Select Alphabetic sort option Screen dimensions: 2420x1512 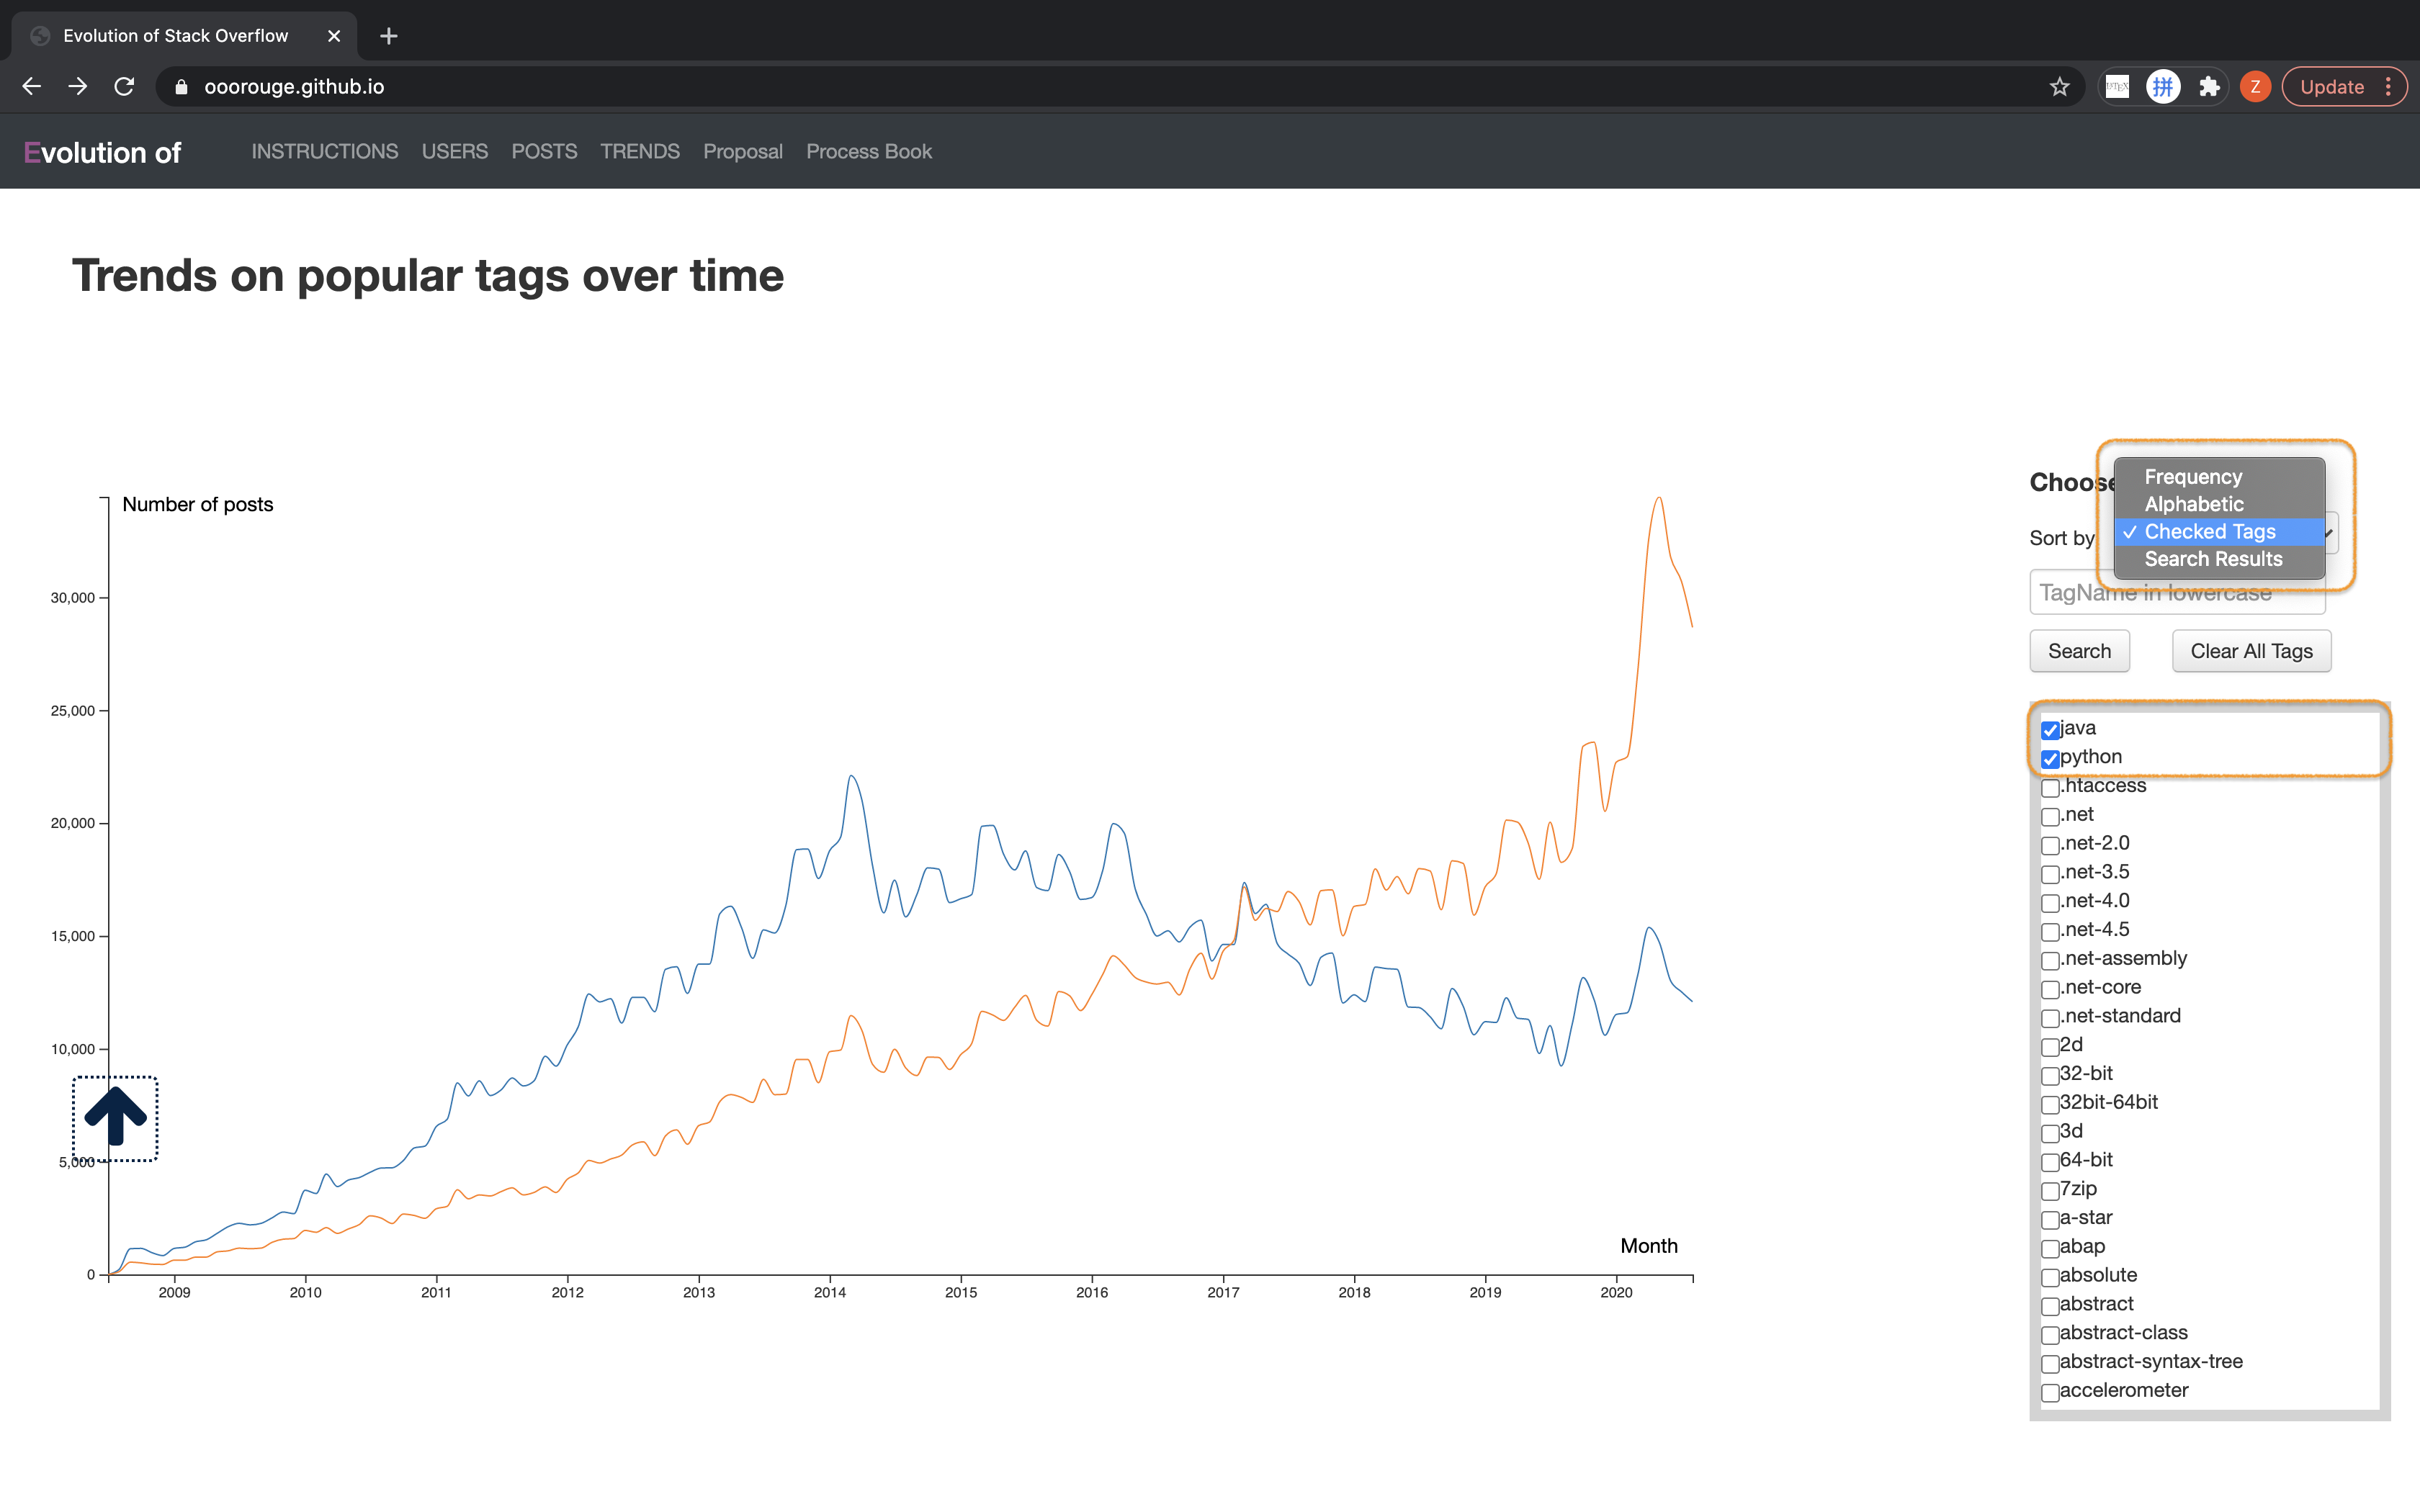click(2219, 504)
